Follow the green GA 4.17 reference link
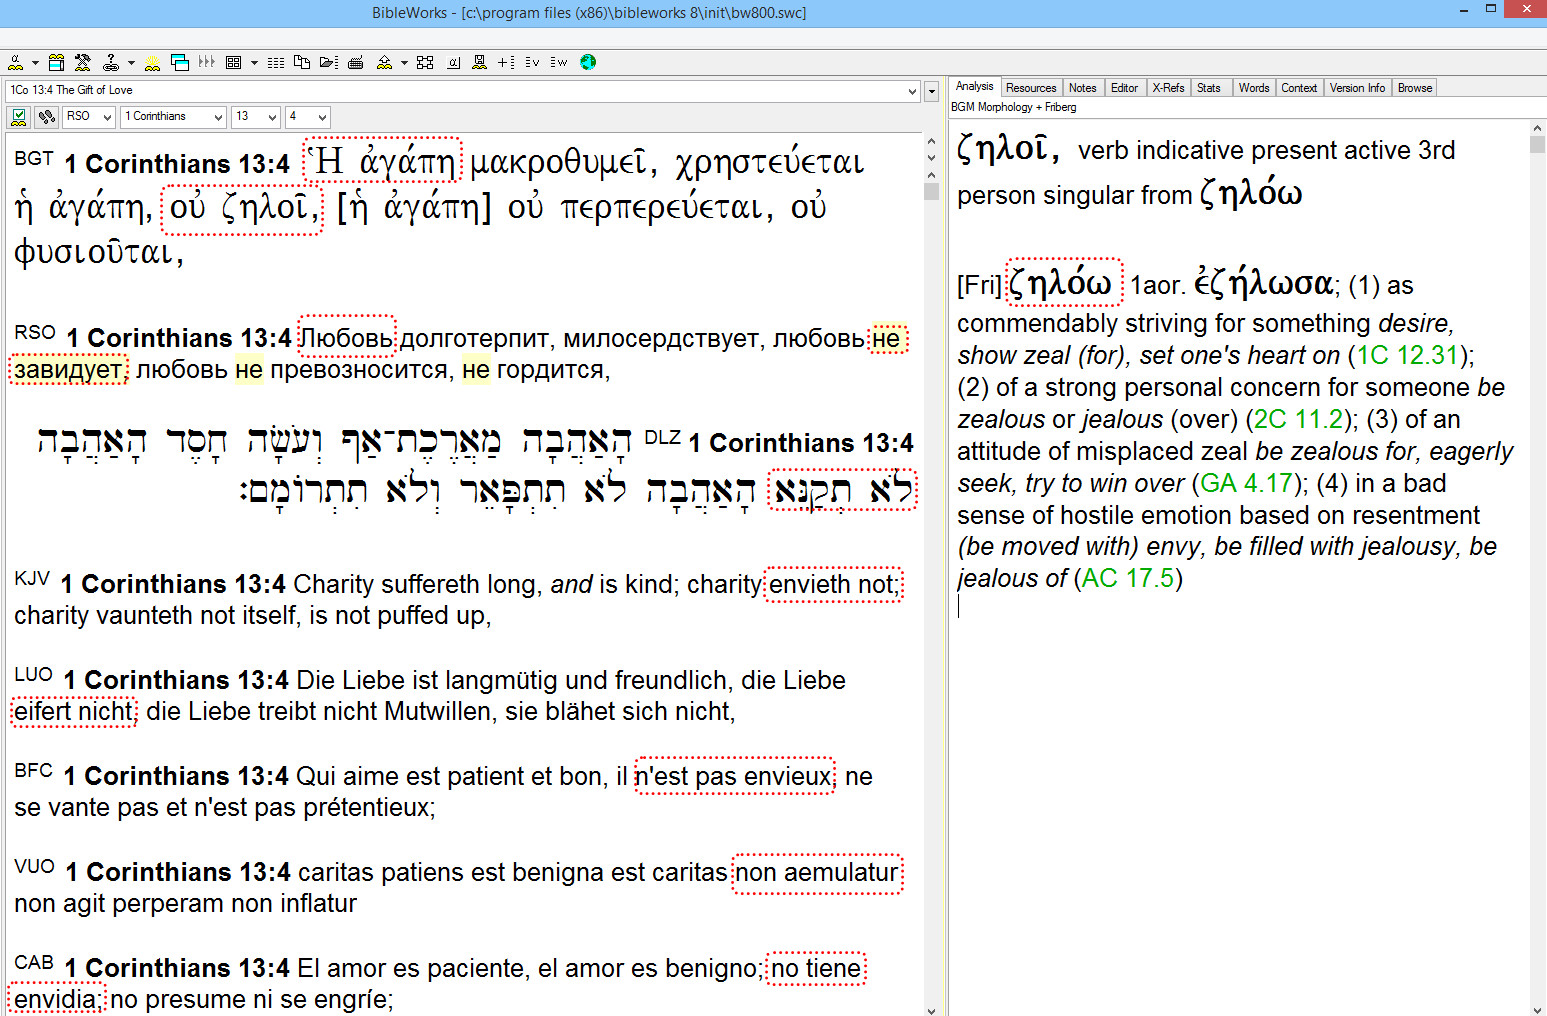1547x1016 pixels. (x=1246, y=483)
